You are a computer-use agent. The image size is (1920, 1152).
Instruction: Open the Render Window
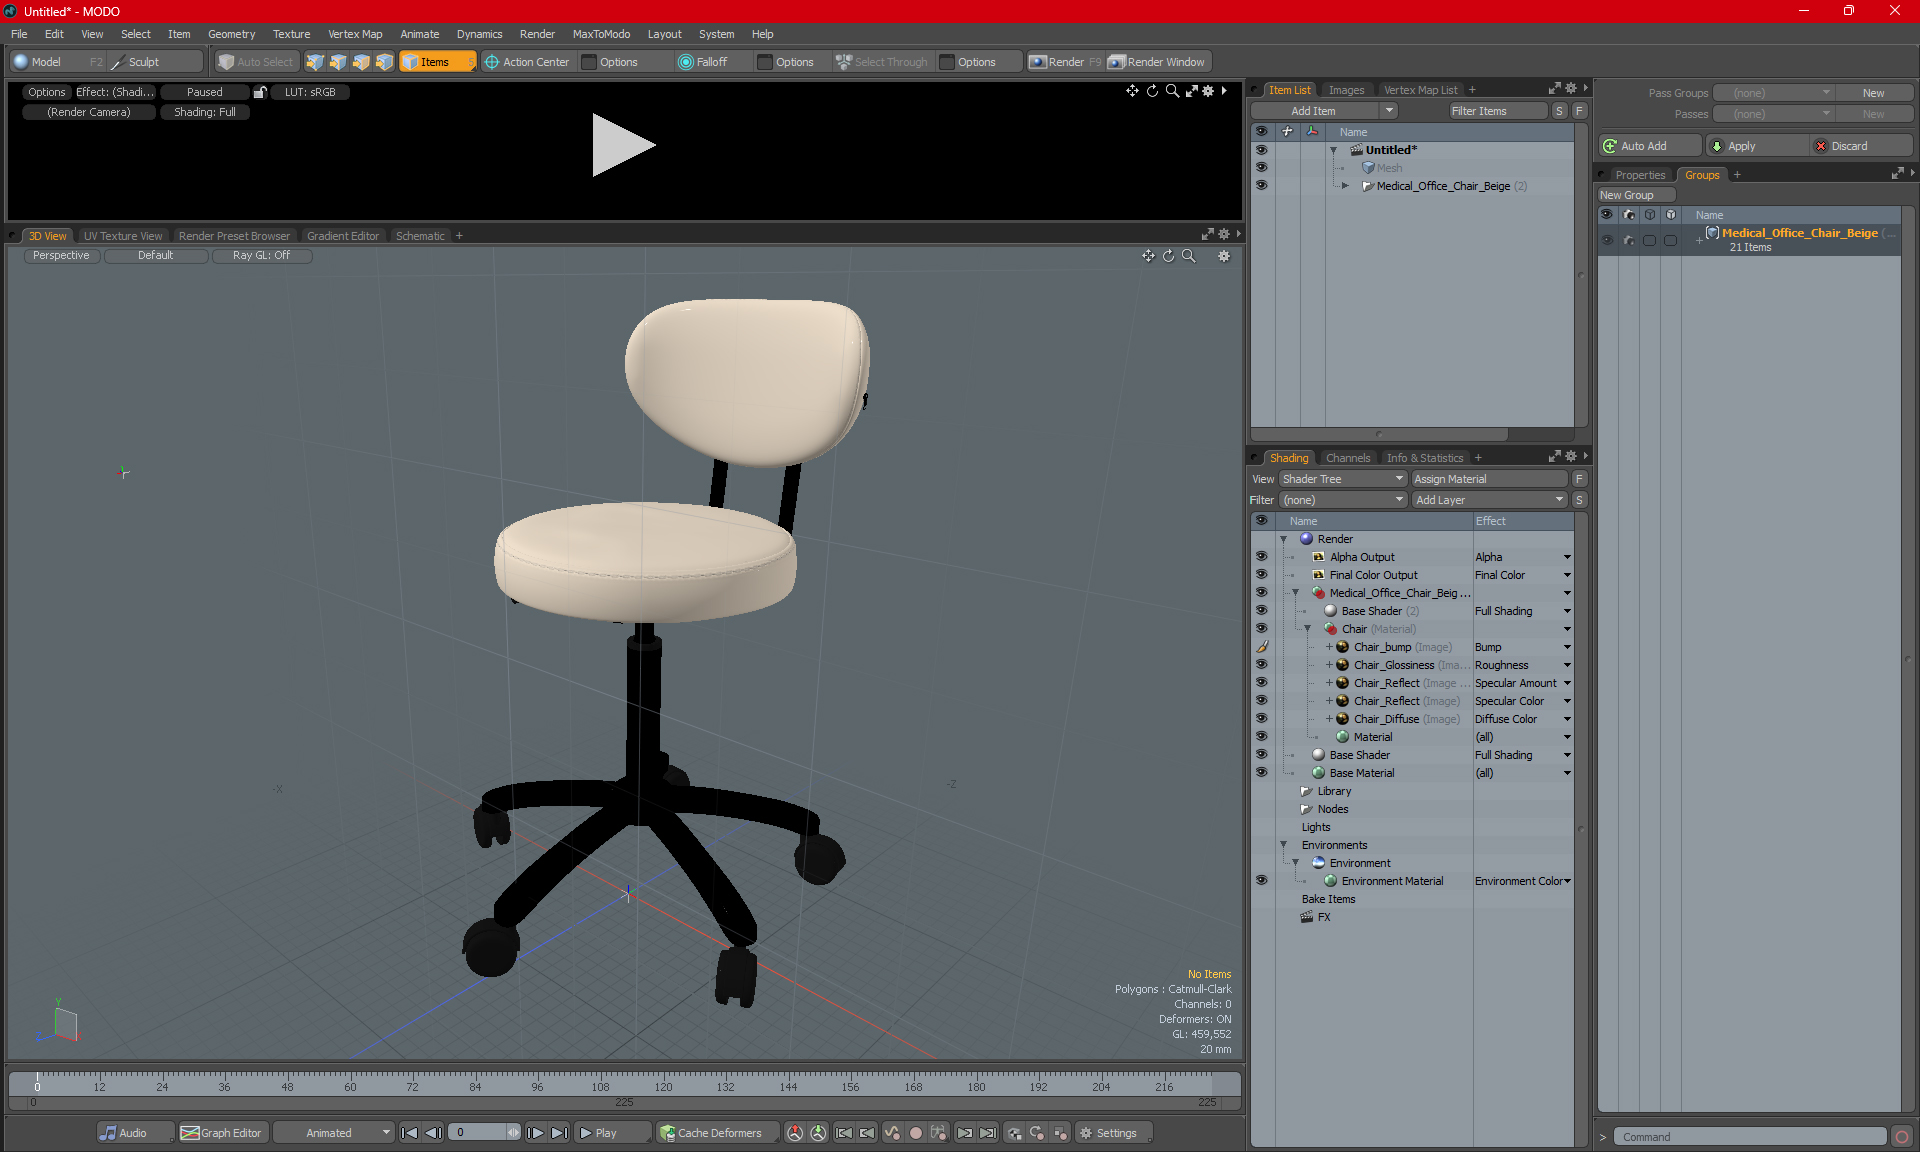[x=1157, y=62]
